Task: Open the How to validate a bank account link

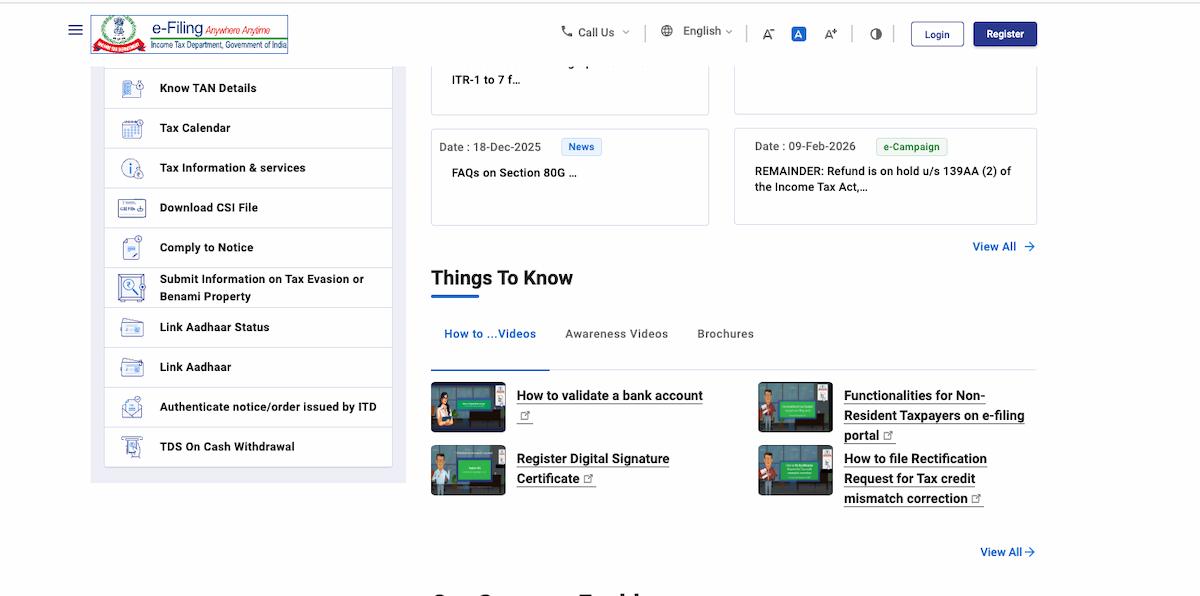Action: [609, 396]
